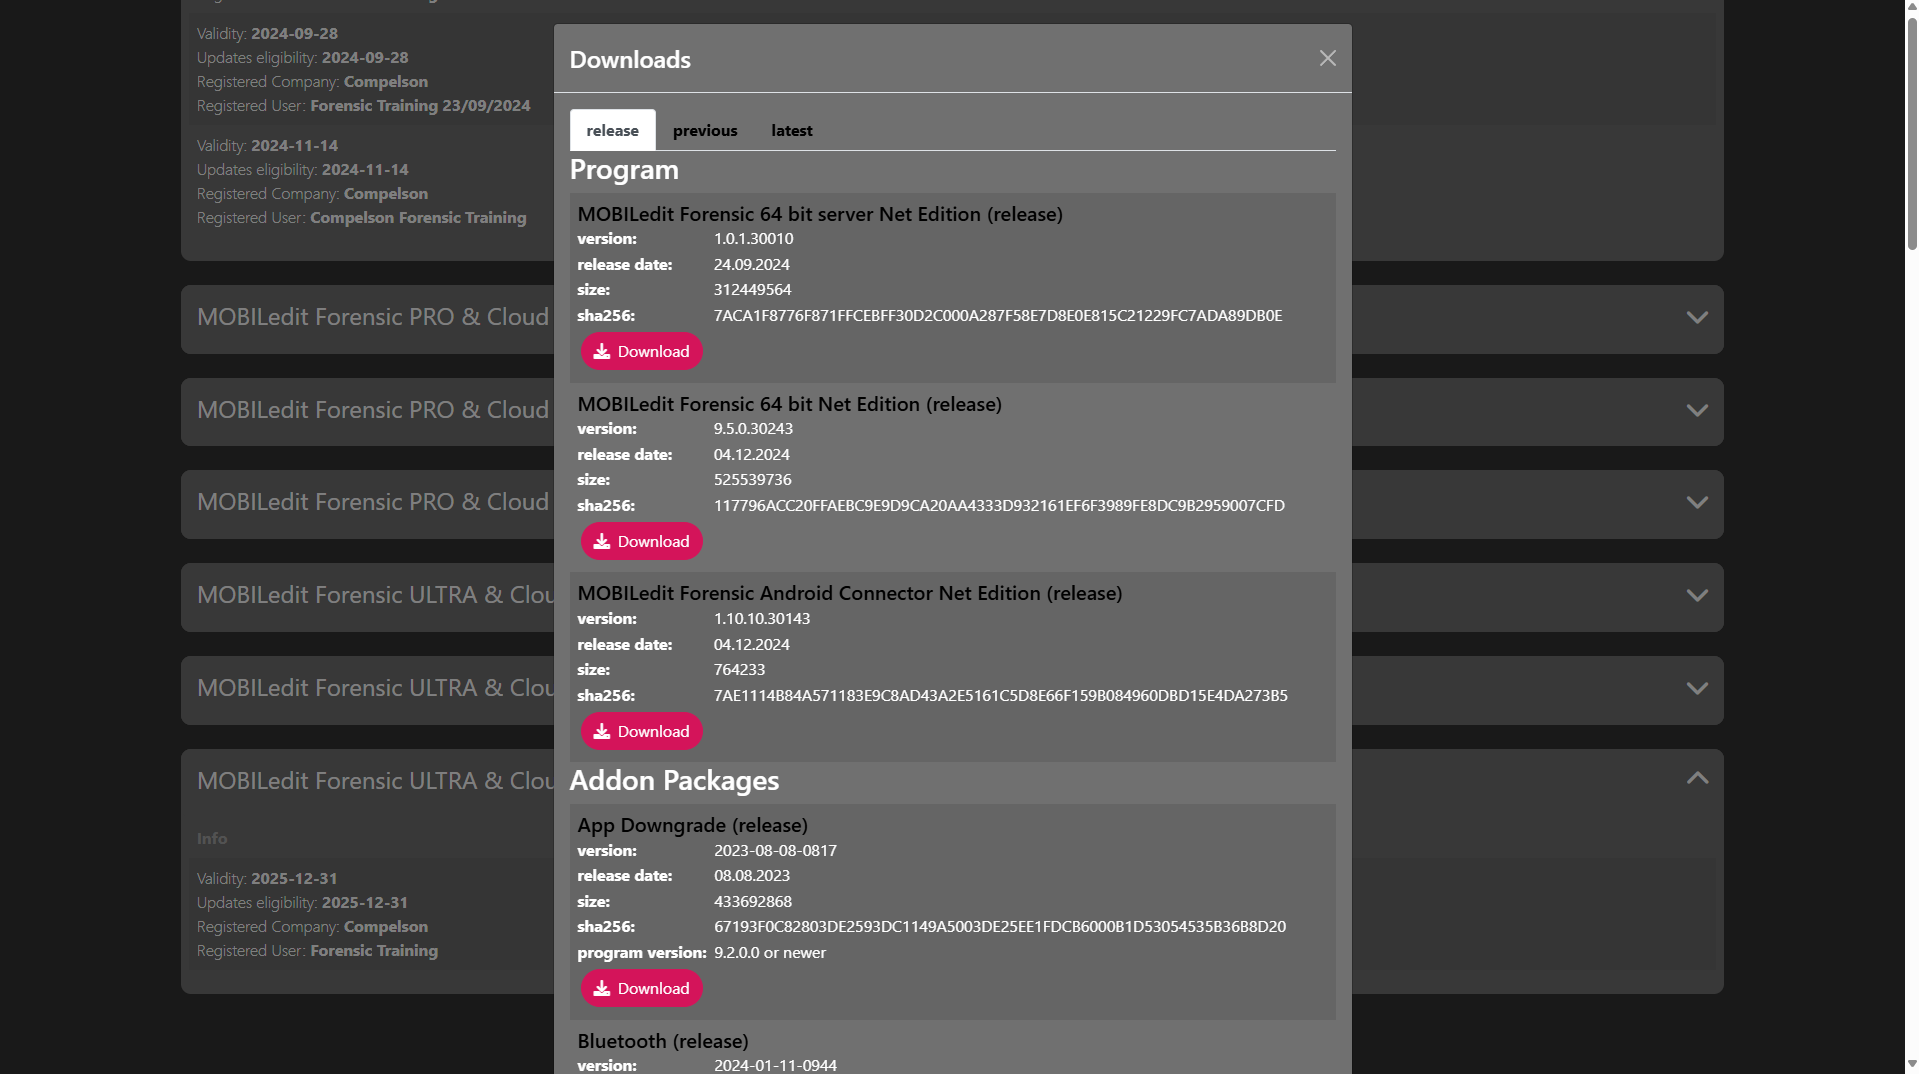The width and height of the screenshot is (1919, 1074).
Task: Download MOBILedit Forensic 64 bit server edition
Action: (x=641, y=351)
